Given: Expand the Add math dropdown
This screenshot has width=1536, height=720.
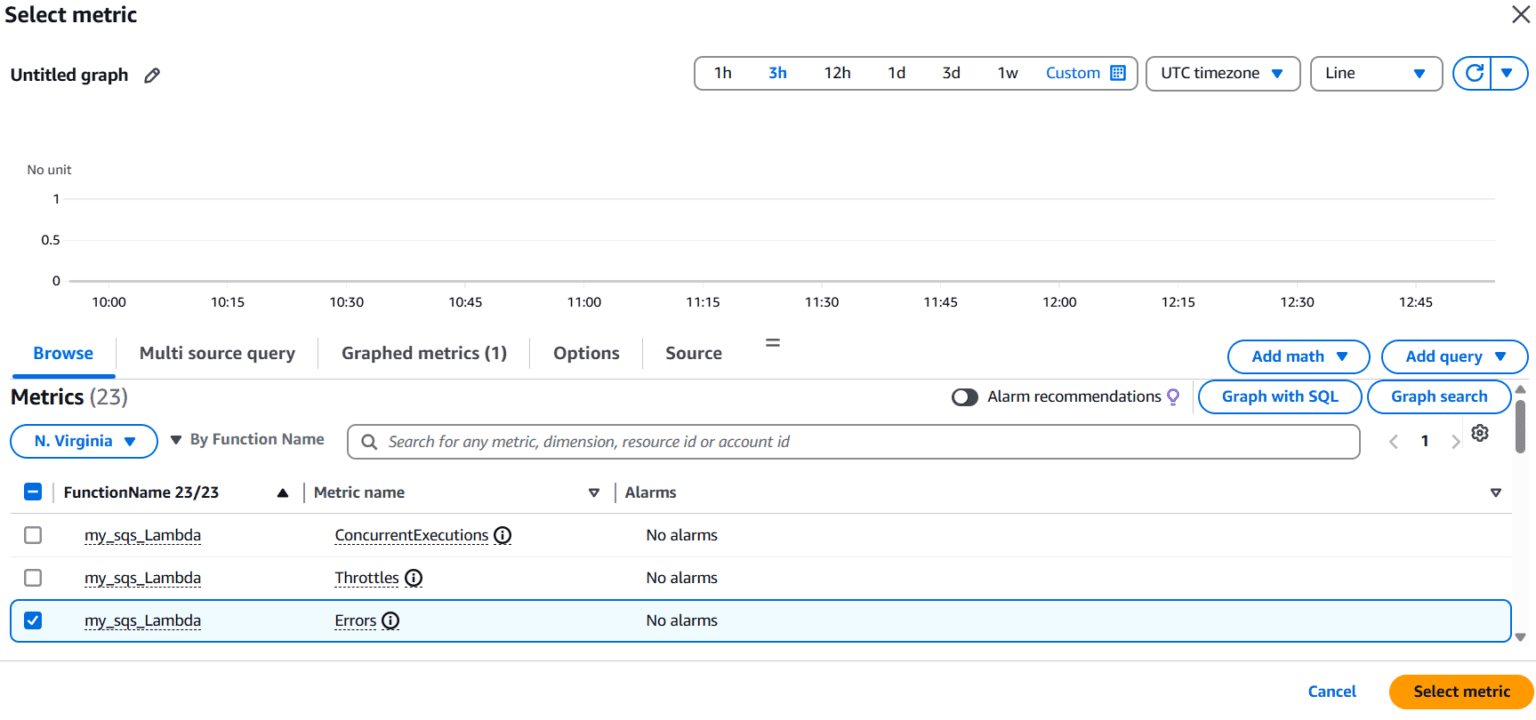Looking at the screenshot, I should [x=1299, y=356].
